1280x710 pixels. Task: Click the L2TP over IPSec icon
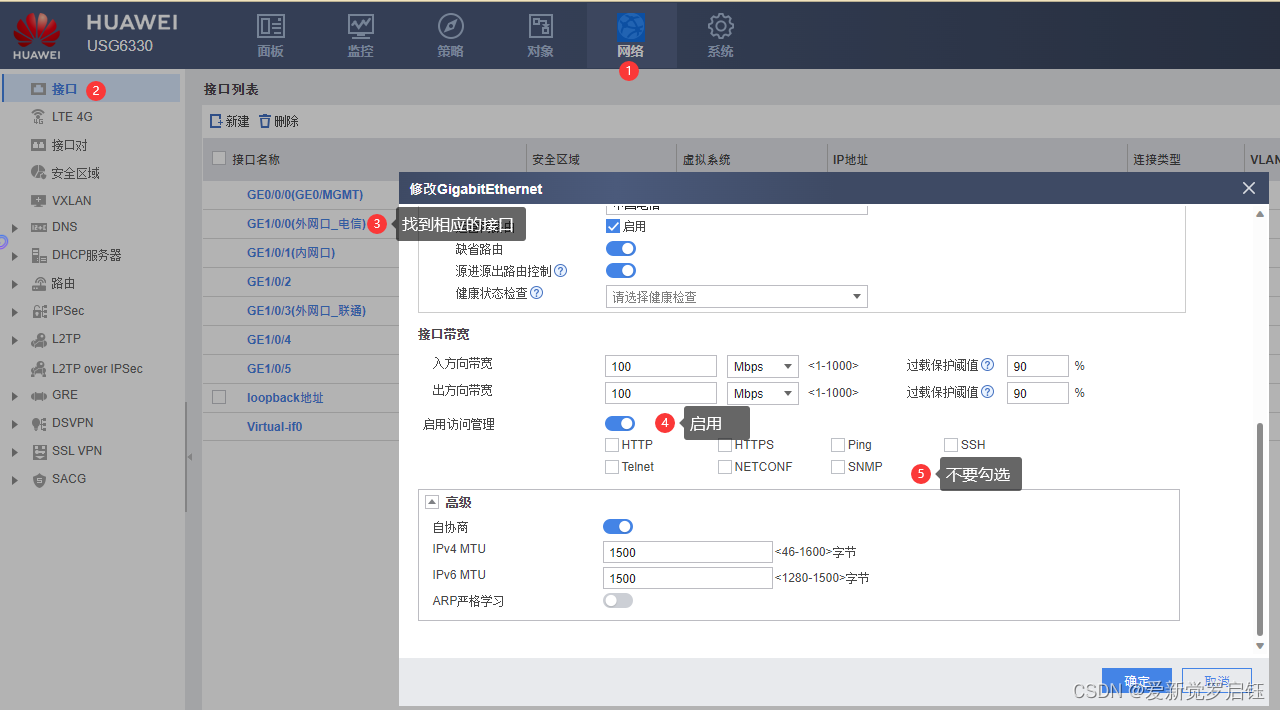pyautogui.click(x=39, y=369)
